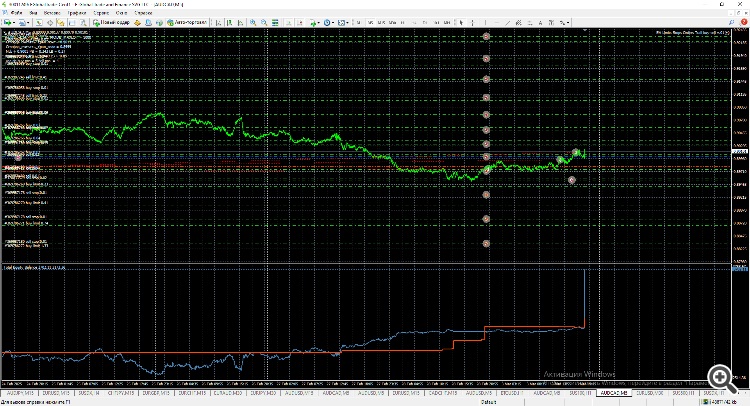Switch chart to Bar Chart mode
Screen dimensions: 750x406
[x=219, y=22]
